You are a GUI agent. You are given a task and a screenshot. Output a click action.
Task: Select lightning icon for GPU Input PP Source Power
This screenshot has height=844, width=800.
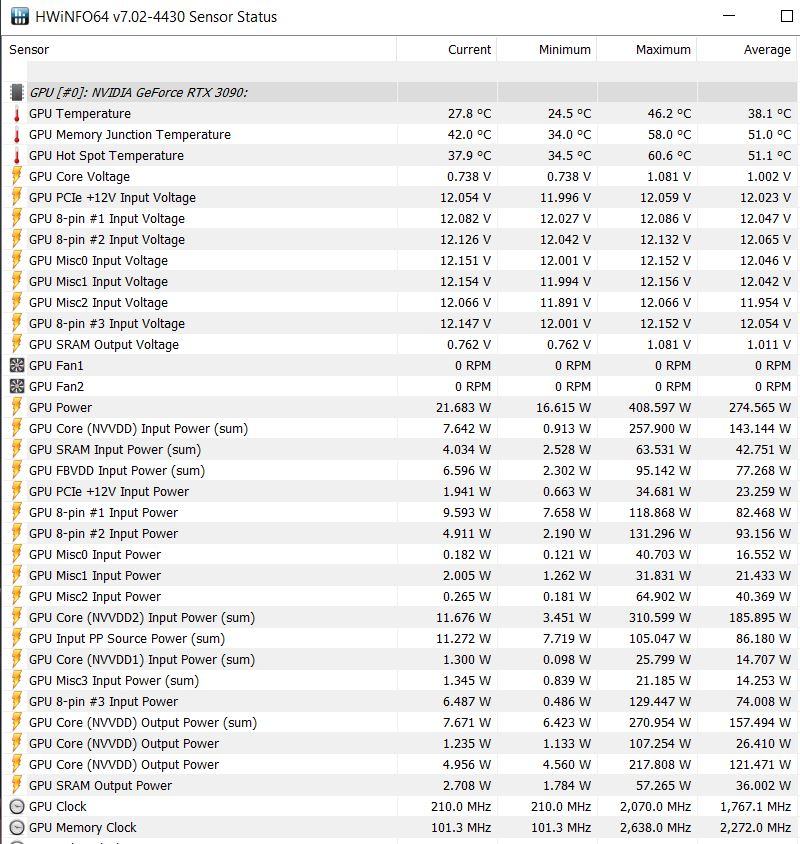17,638
